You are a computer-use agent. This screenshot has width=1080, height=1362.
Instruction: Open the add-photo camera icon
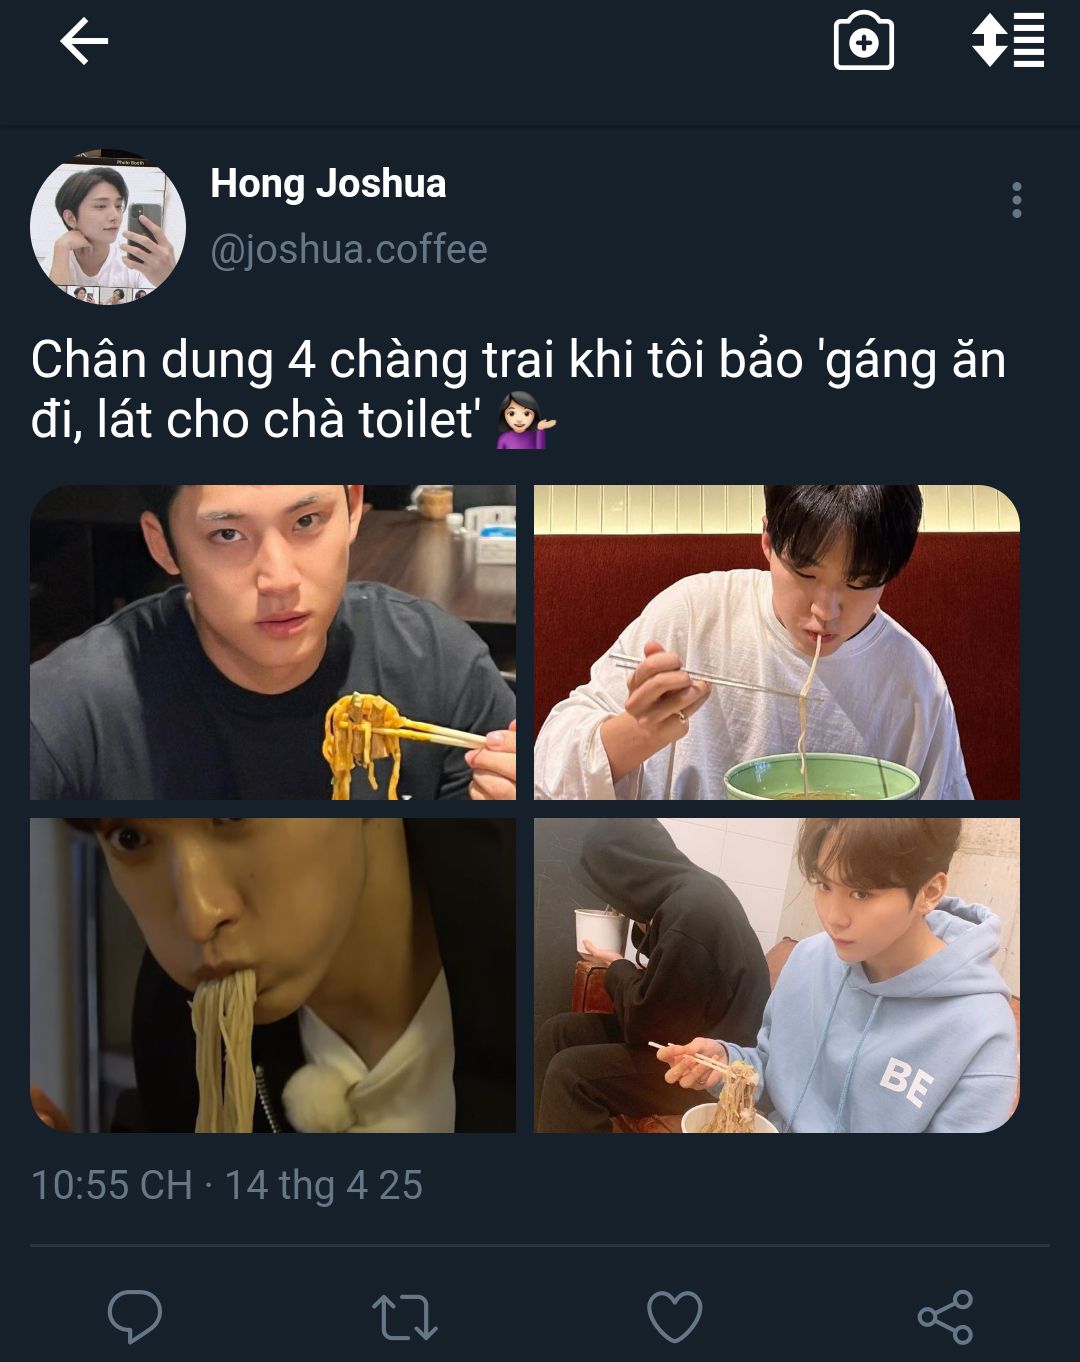point(864,41)
